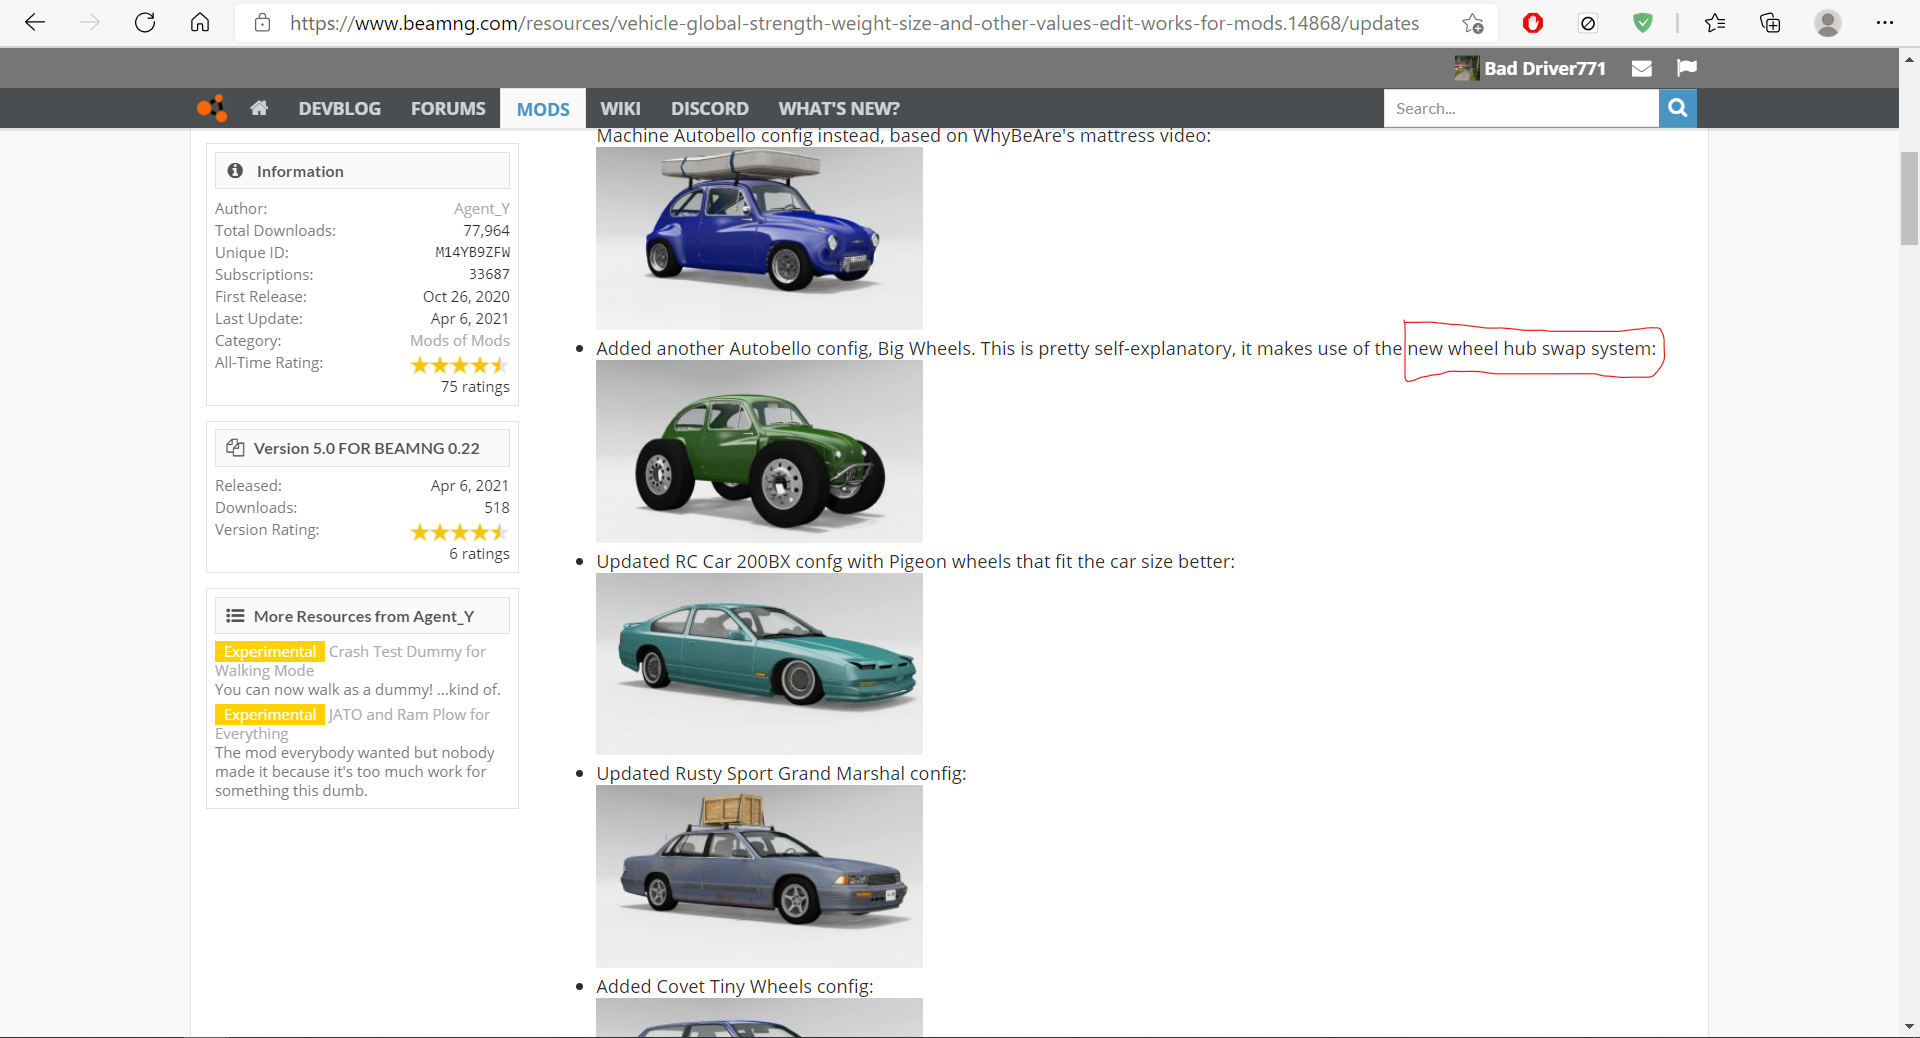Open the browser profile avatar
The height and width of the screenshot is (1038, 1920).
(1828, 22)
